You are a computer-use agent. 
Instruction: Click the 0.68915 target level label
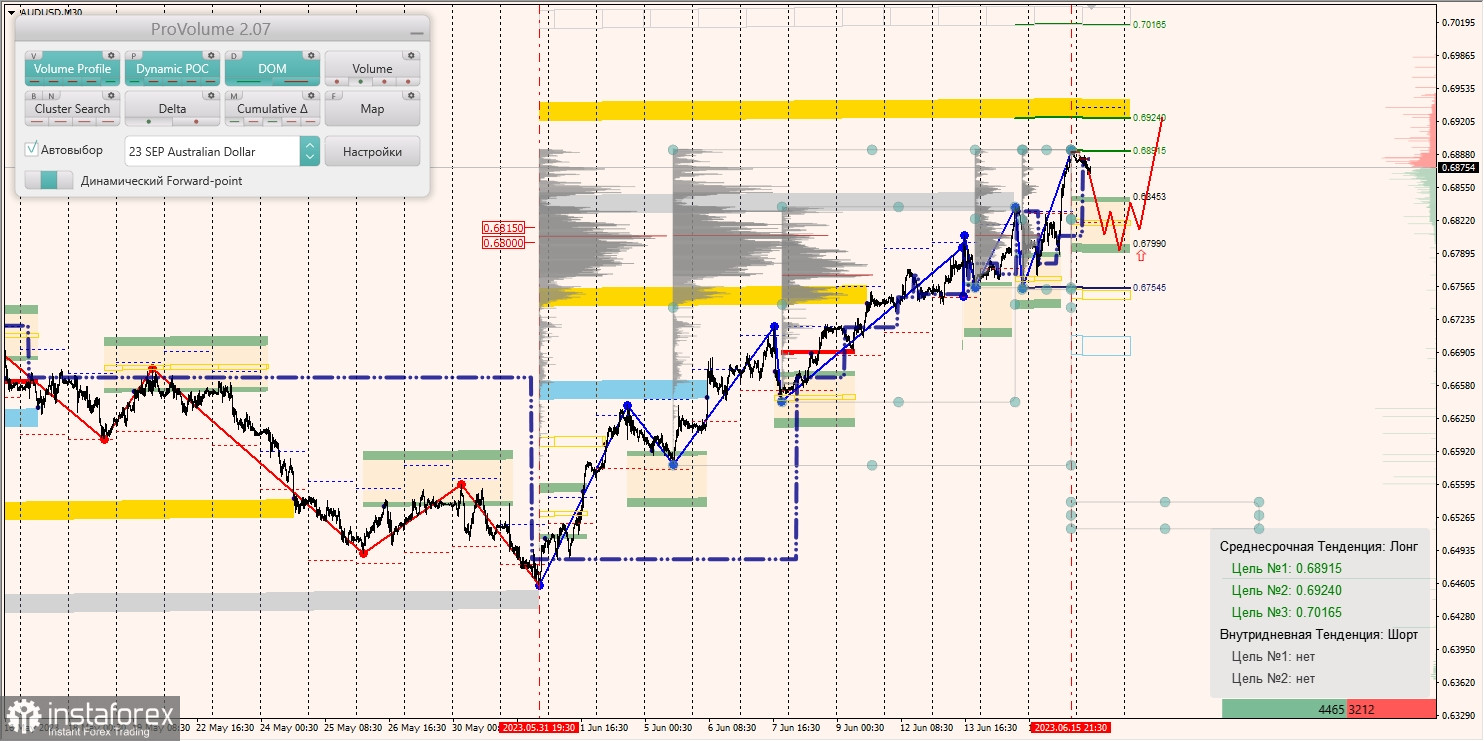click(x=1149, y=150)
